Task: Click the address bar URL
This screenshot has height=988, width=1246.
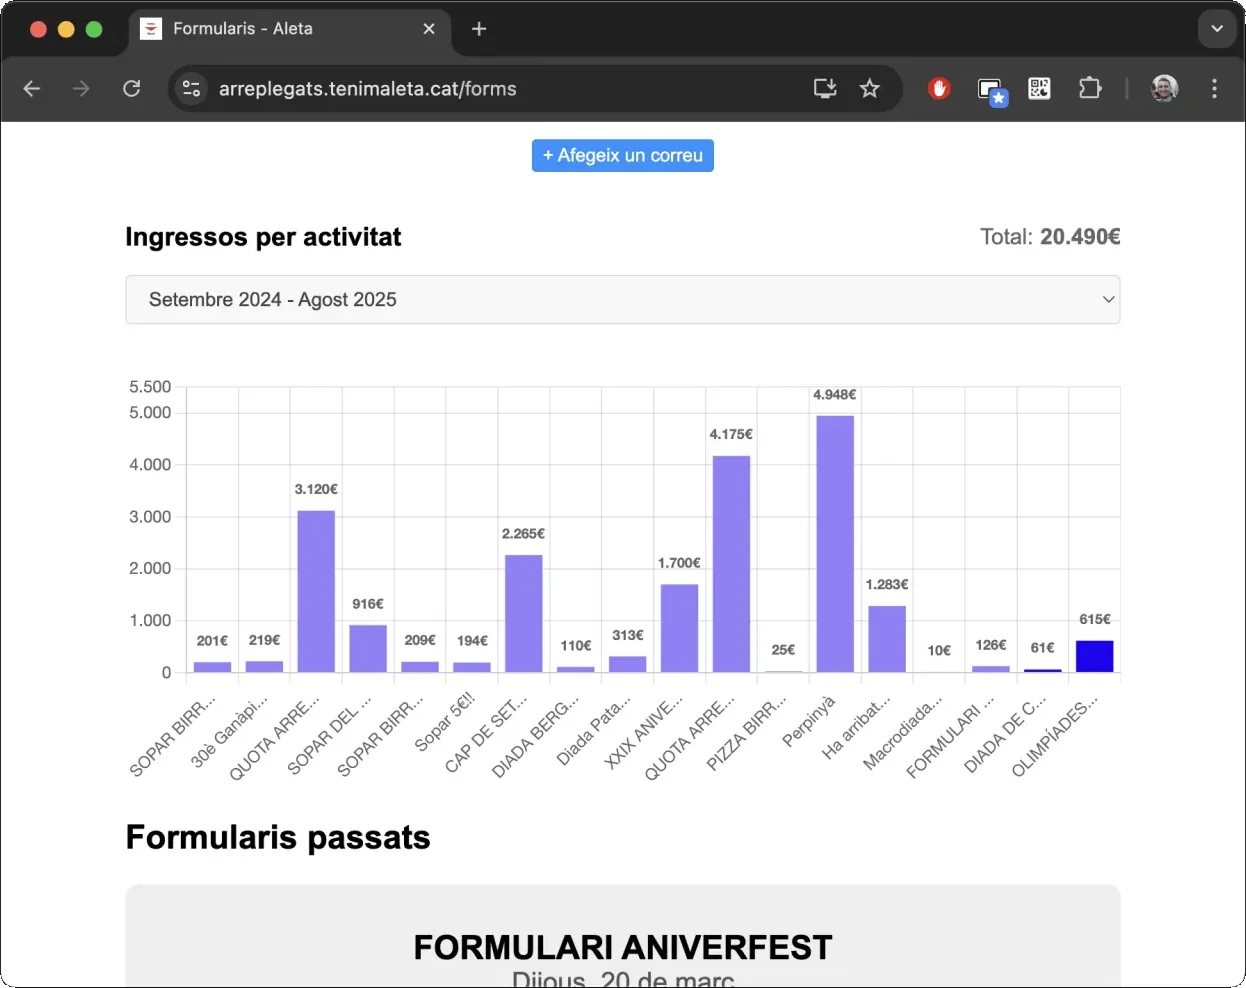Action: [368, 89]
